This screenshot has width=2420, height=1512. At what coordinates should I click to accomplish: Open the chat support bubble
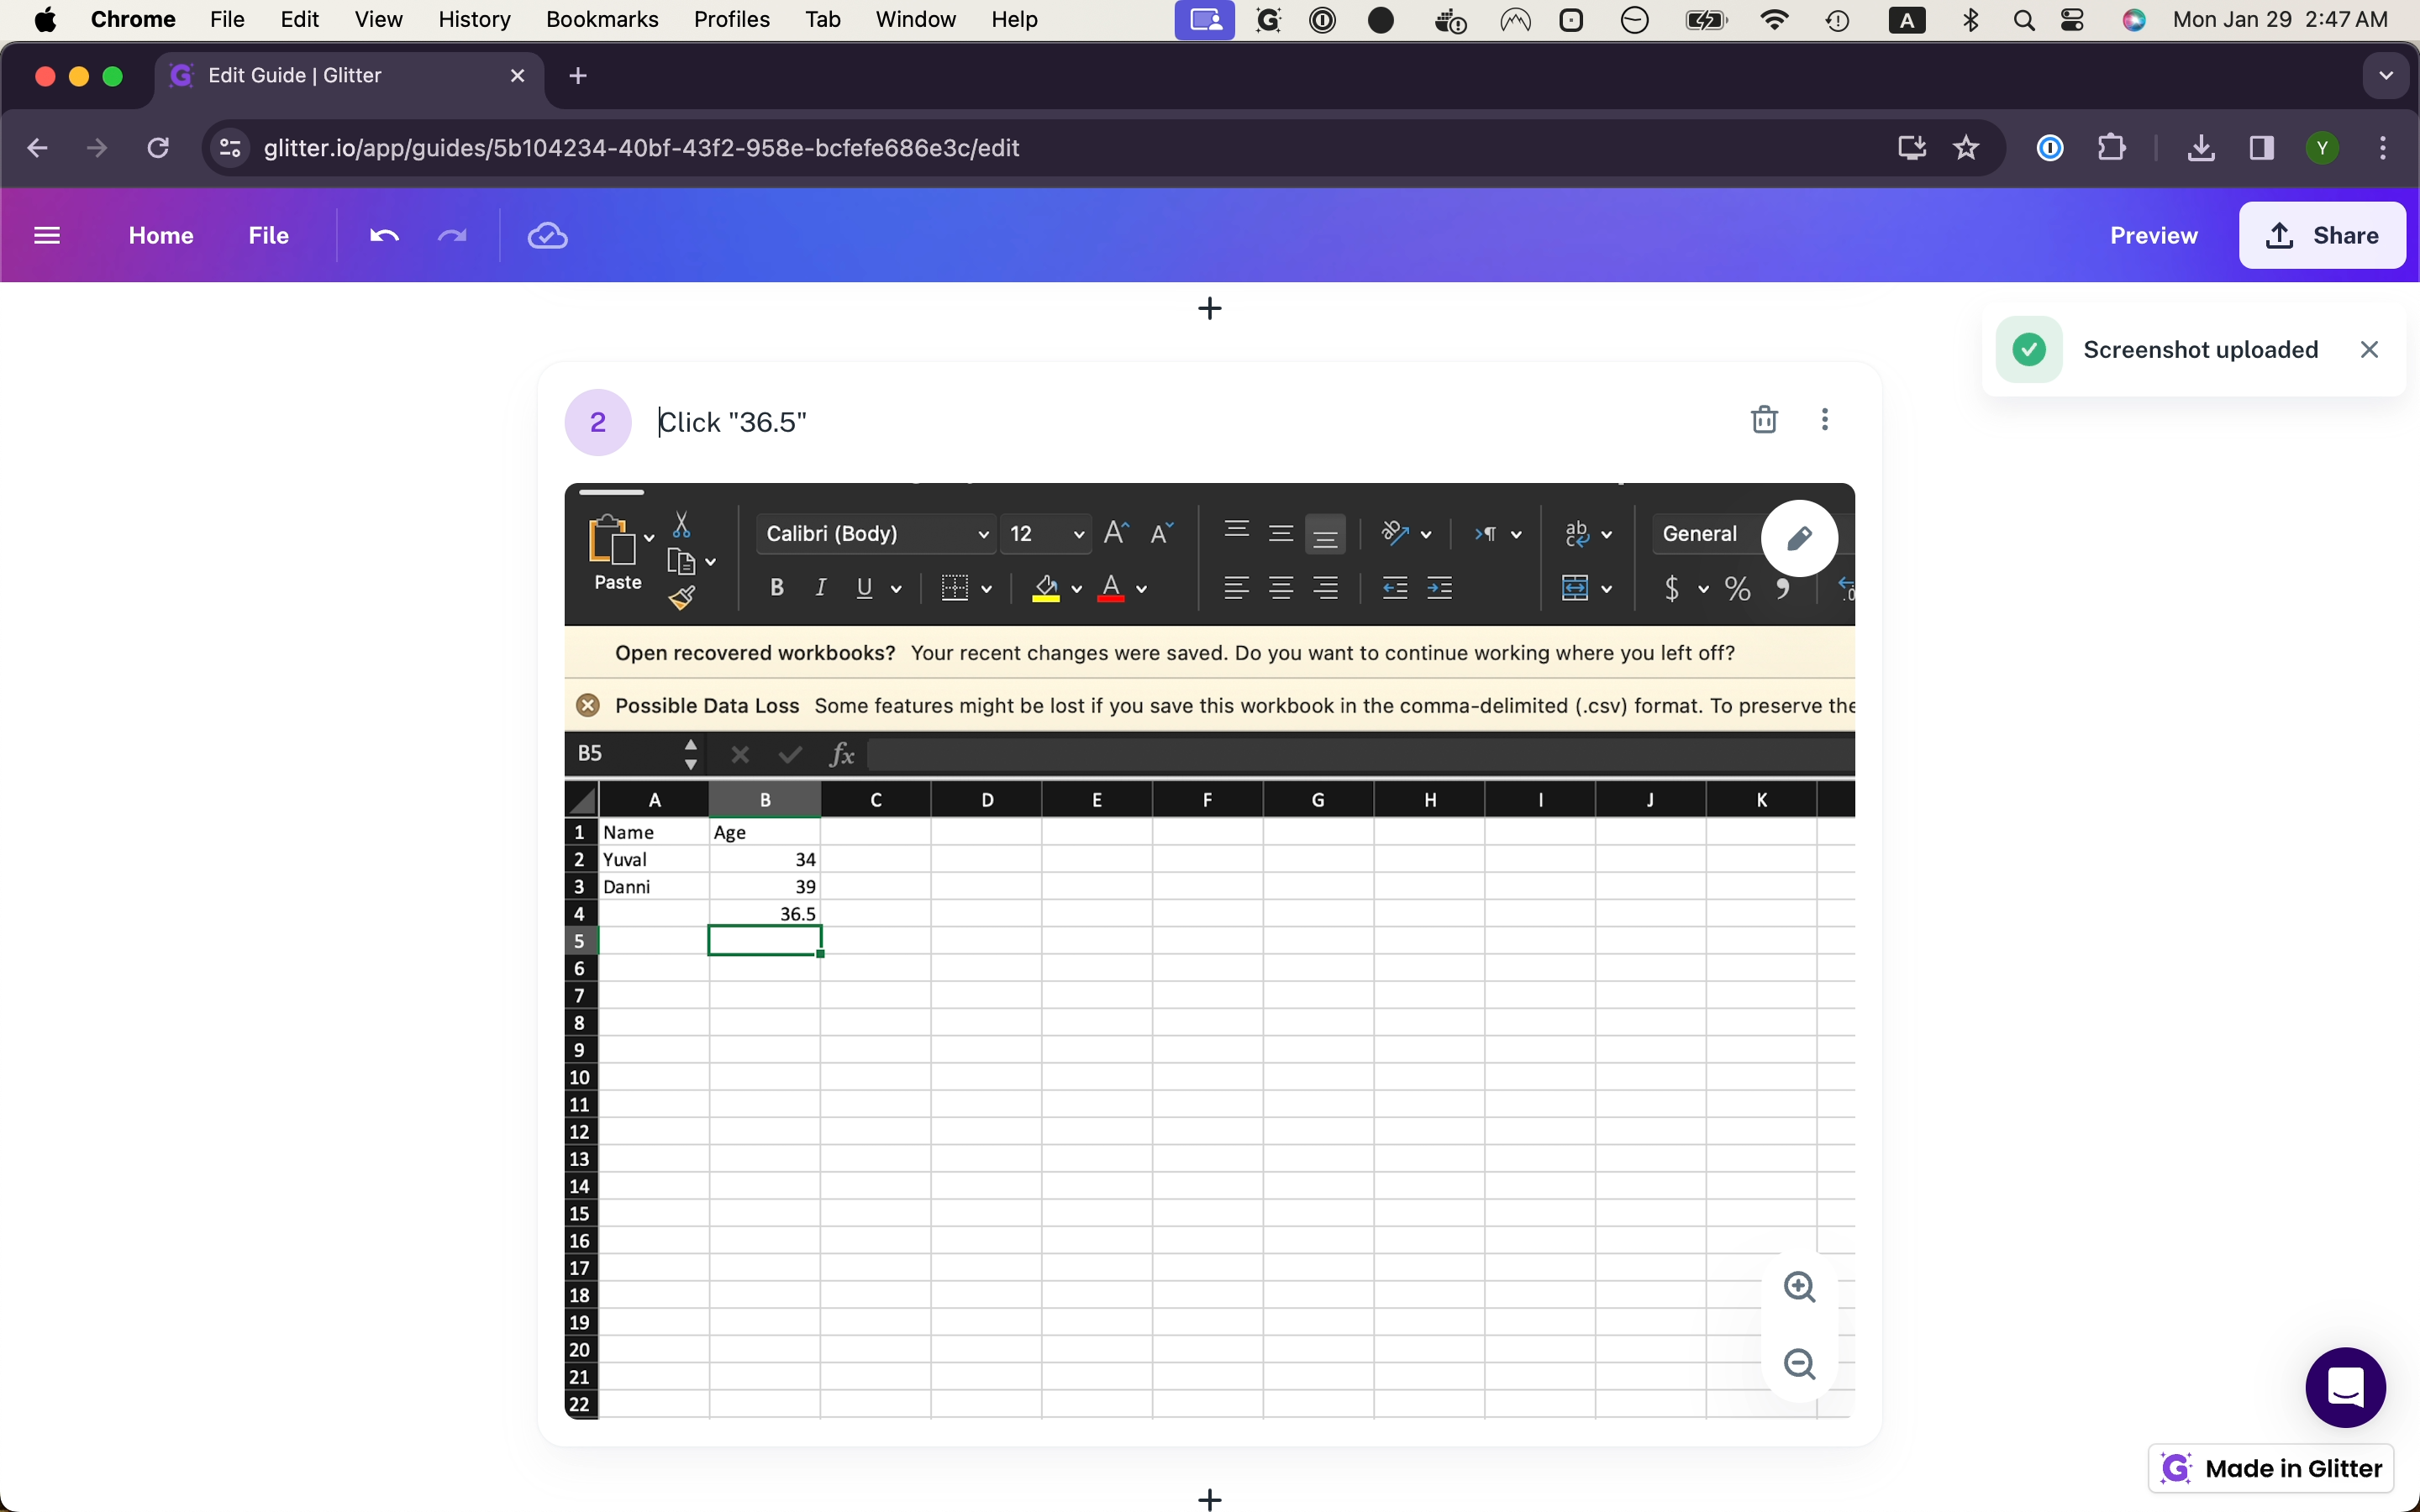pyautogui.click(x=2345, y=1388)
